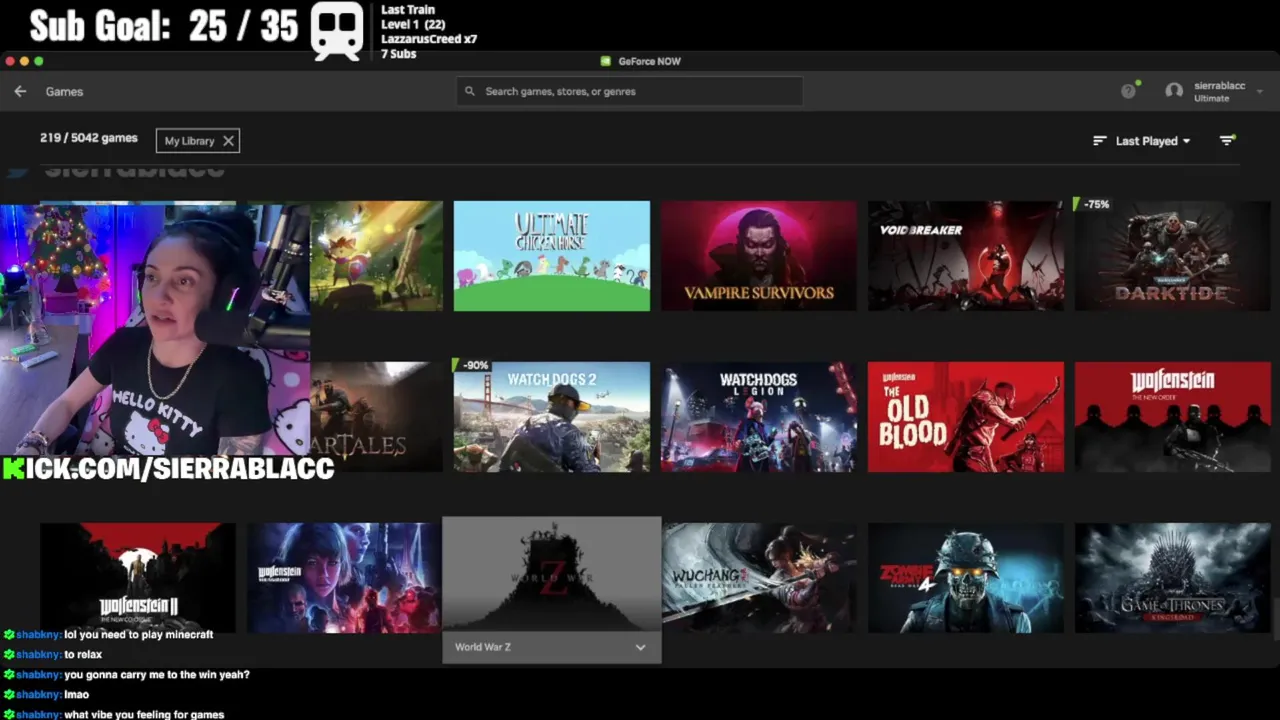
Task: Click the 219 / 5042 games counter
Action: coord(89,138)
